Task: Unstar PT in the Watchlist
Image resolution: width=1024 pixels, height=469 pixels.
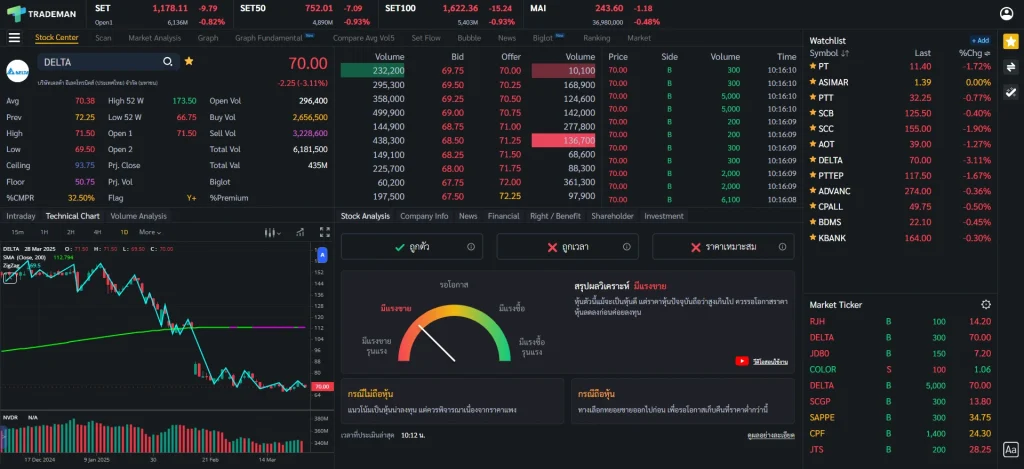Action: pos(813,66)
